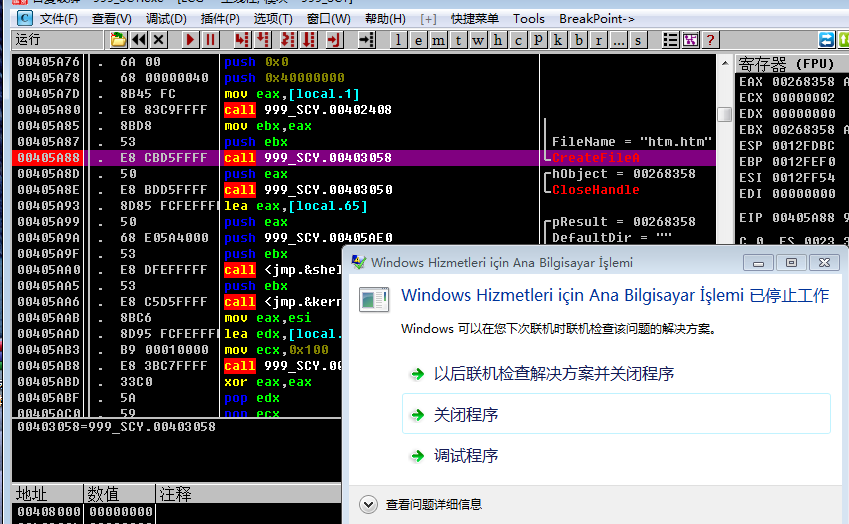Screen dimensions: 849x524
Task: Choose 以后联机检查解决方案并关闭程序 in the error dialog
Action: pos(553,374)
